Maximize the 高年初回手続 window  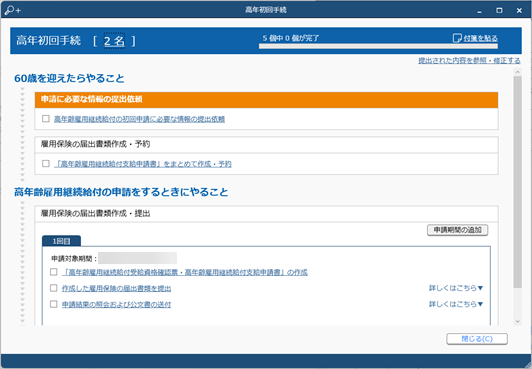[499, 11]
